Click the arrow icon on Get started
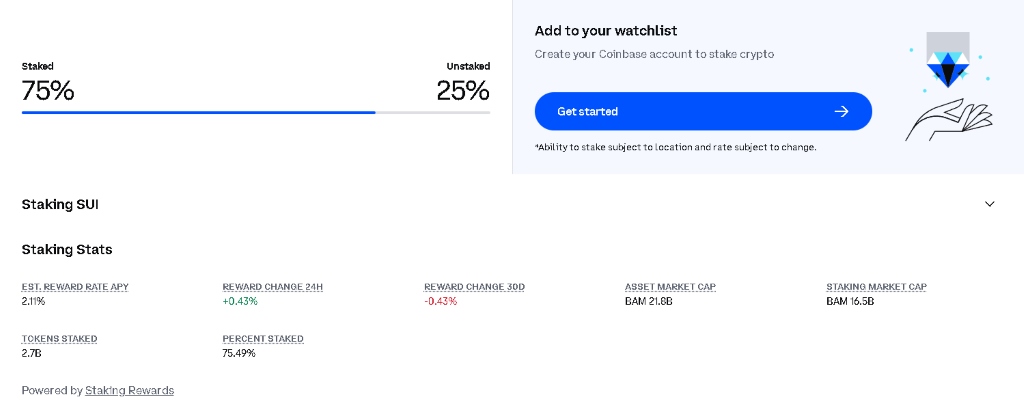The width and height of the screenshot is (1024, 406). [841, 111]
